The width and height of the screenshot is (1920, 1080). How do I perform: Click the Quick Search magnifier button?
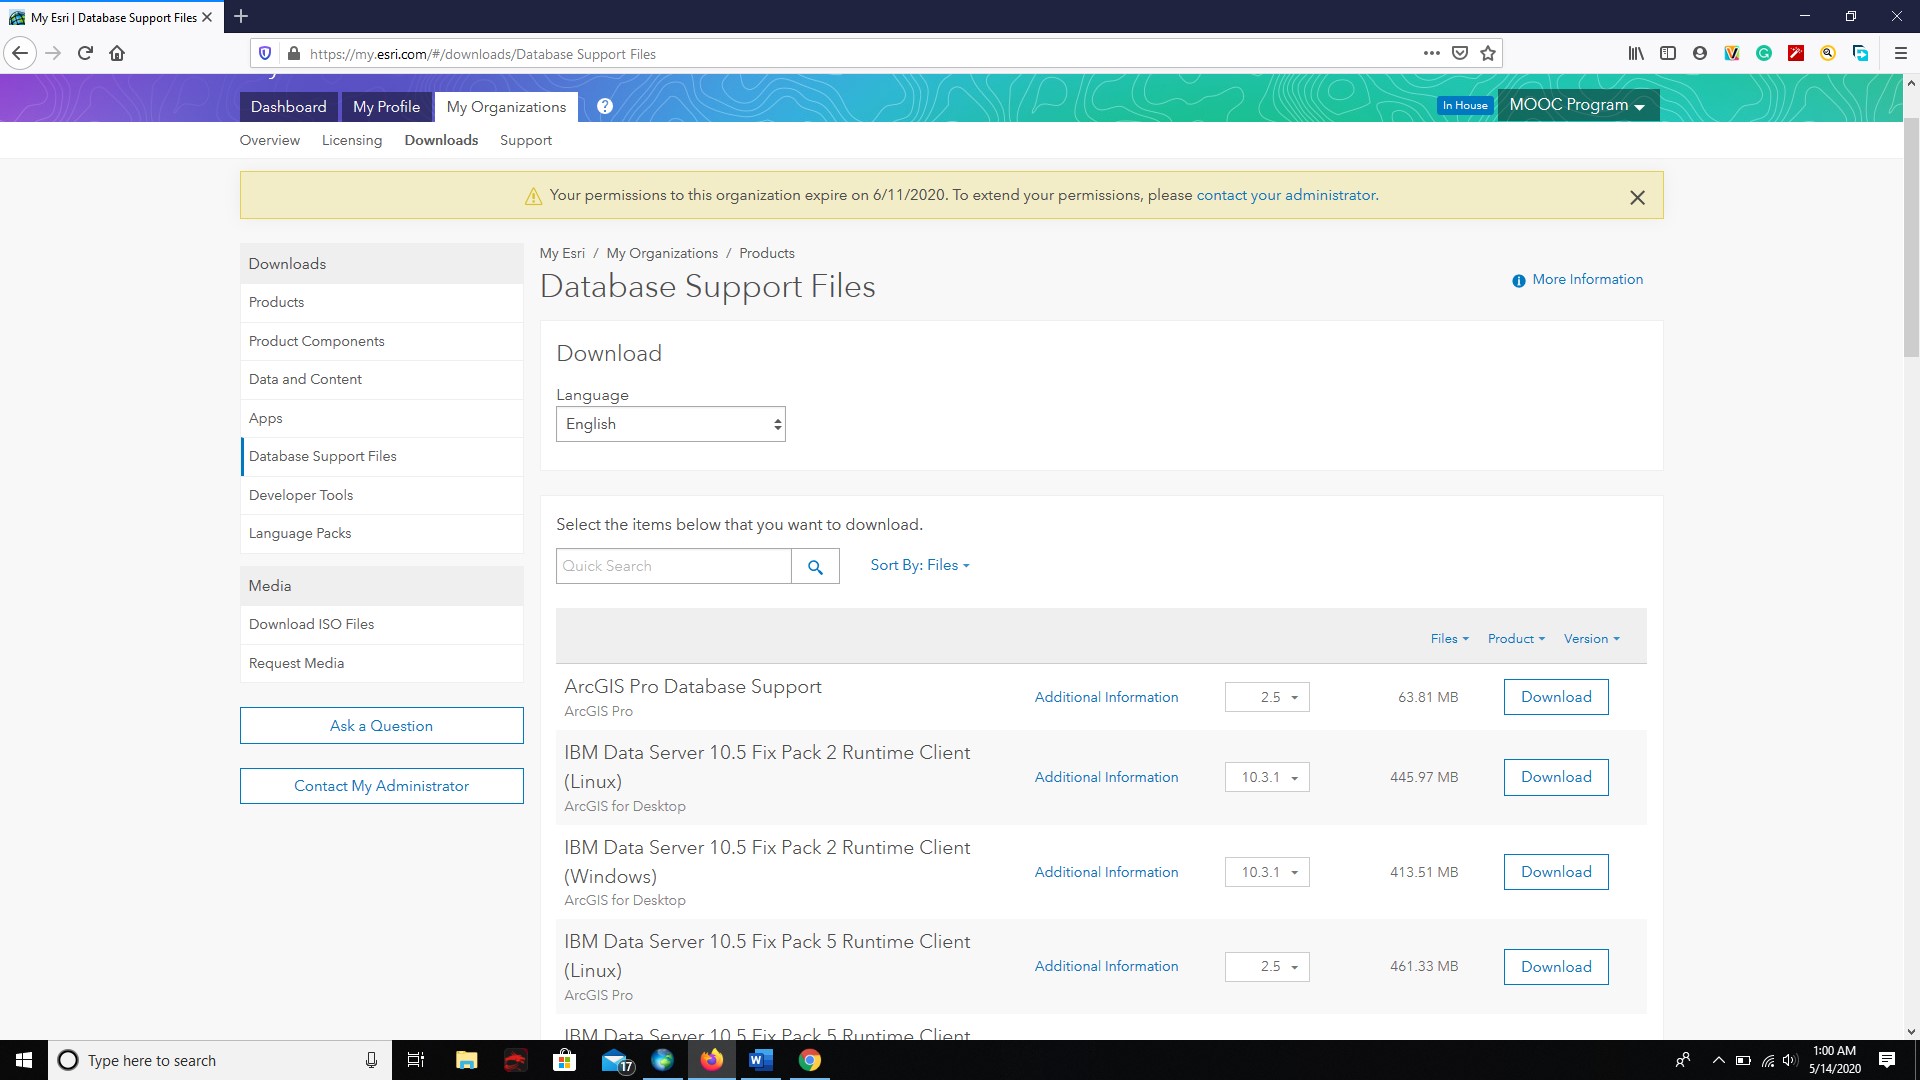click(816, 566)
